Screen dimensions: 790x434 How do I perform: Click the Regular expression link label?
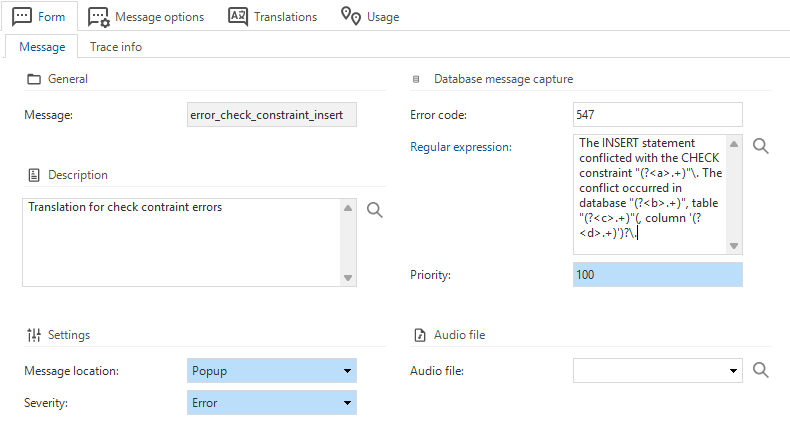[461, 147]
